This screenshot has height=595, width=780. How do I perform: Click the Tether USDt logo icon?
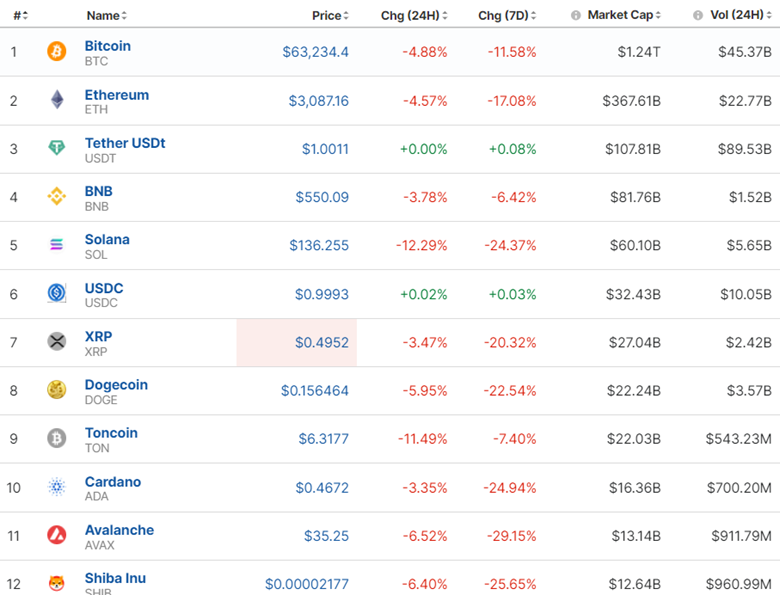57,148
